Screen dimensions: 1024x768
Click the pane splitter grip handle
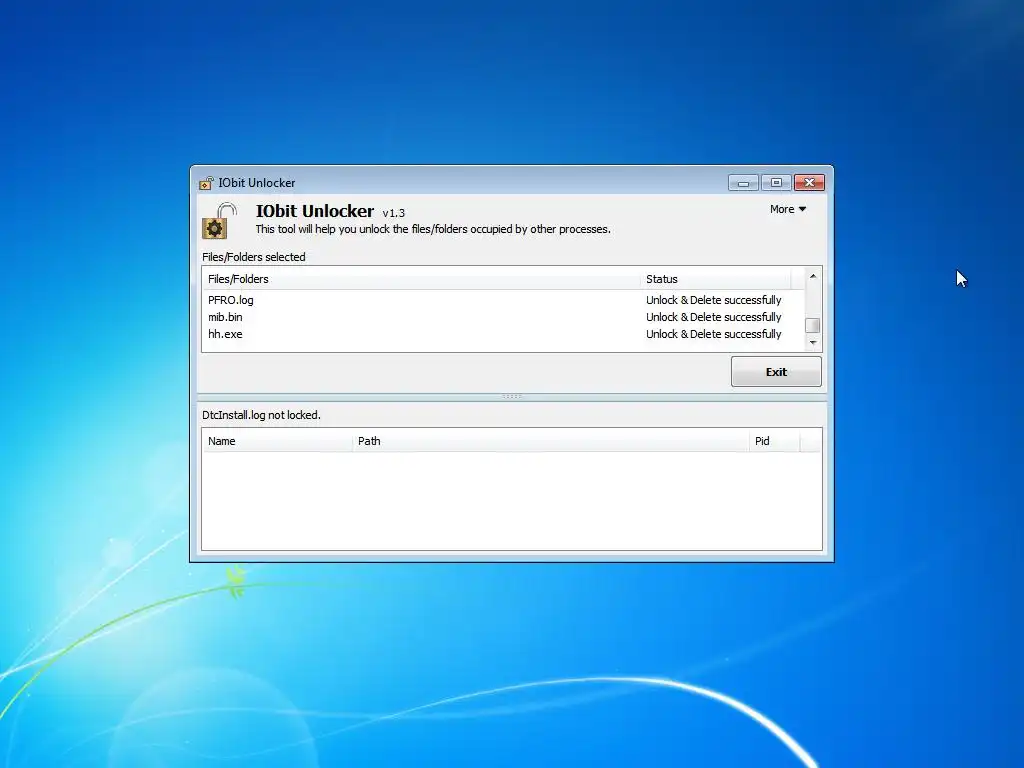tap(512, 396)
